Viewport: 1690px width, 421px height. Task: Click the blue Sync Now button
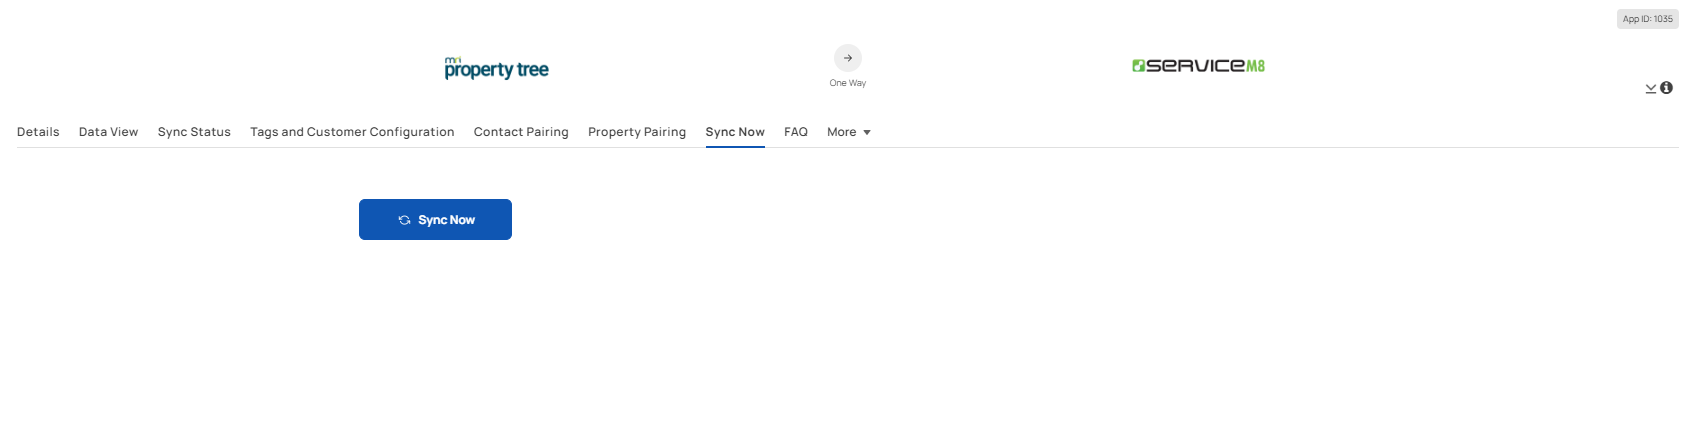435,219
